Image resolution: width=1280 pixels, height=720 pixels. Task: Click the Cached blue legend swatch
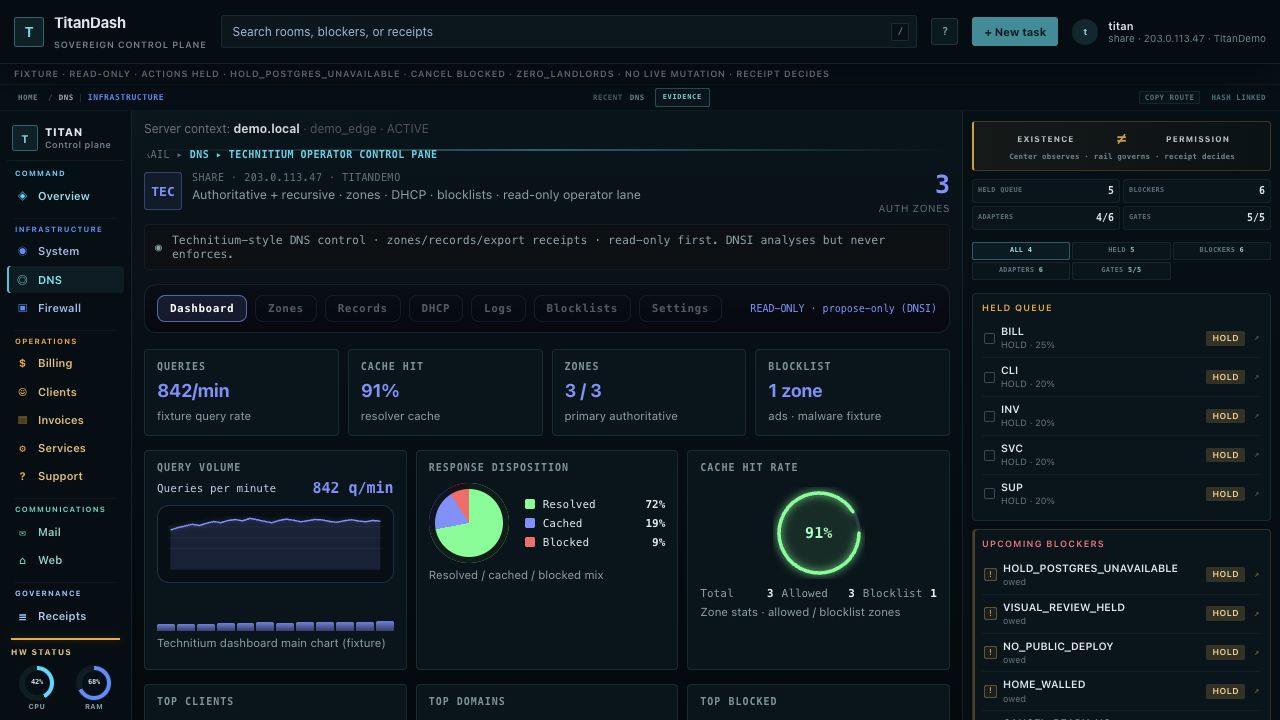[530, 523]
